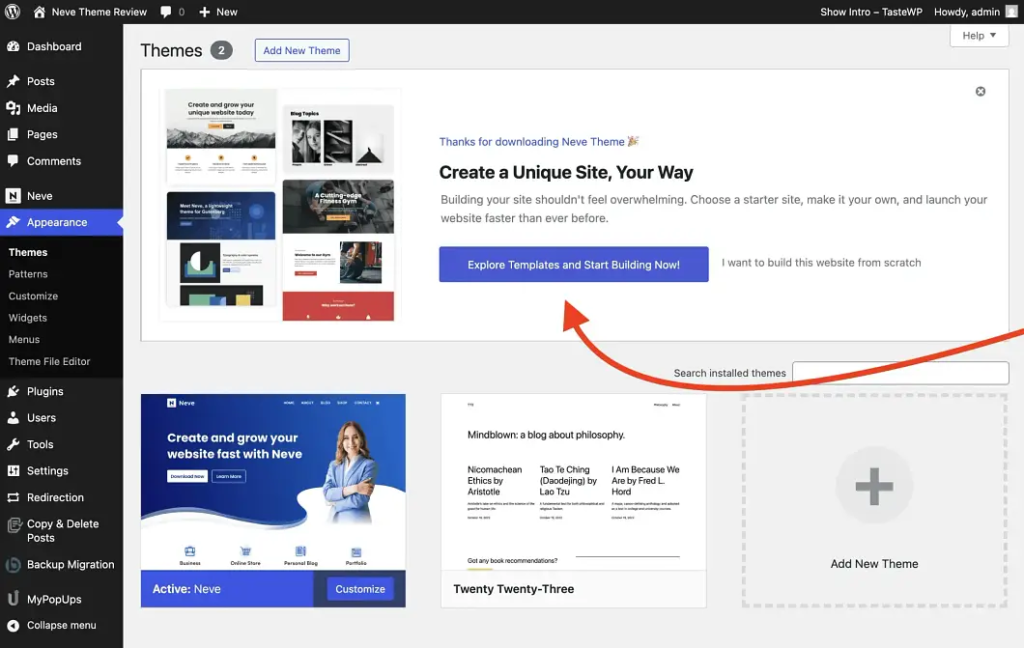Open the Pages menu item
1024x648 pixels.
pos(42,134)
